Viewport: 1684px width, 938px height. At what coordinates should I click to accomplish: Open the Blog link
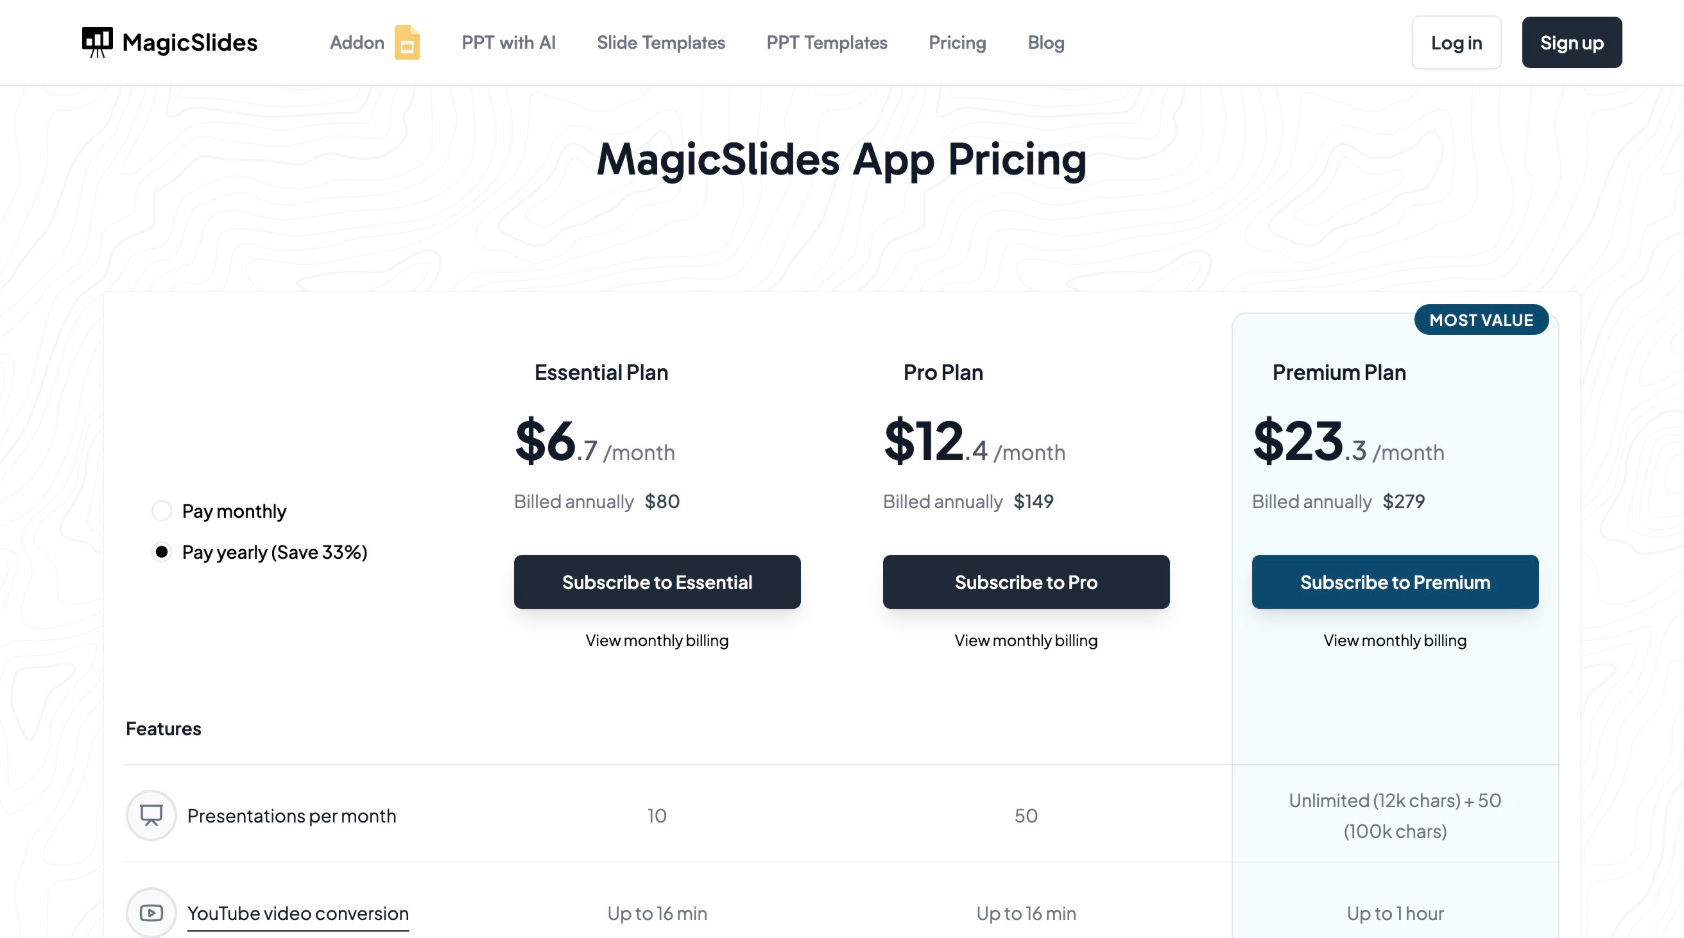tap(1045, 43)
